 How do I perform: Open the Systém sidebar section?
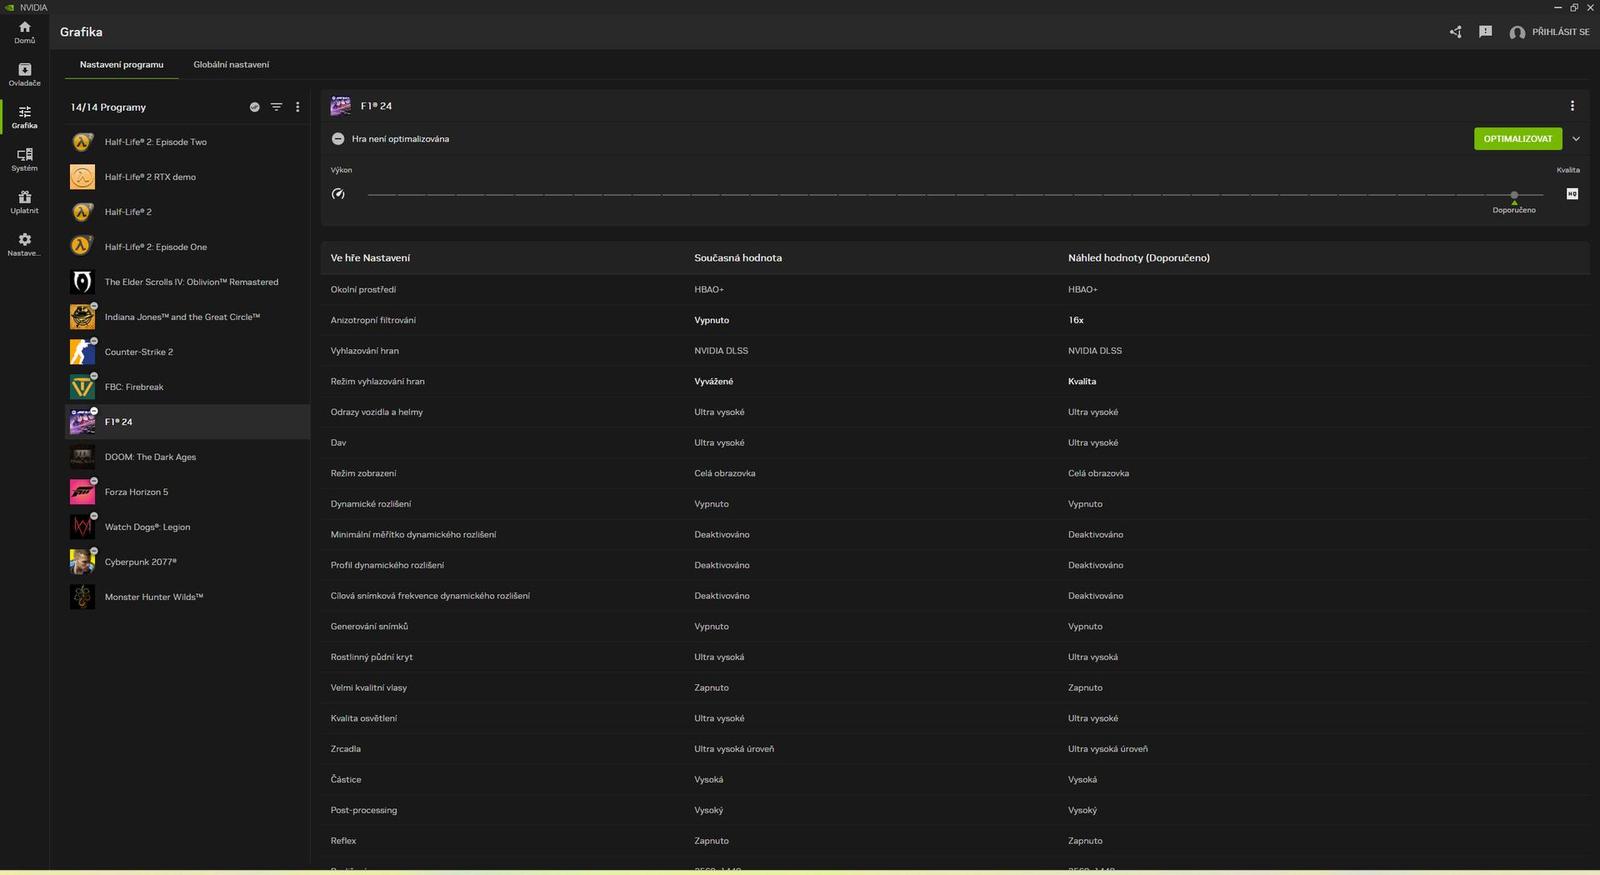[x=24, y=160]
